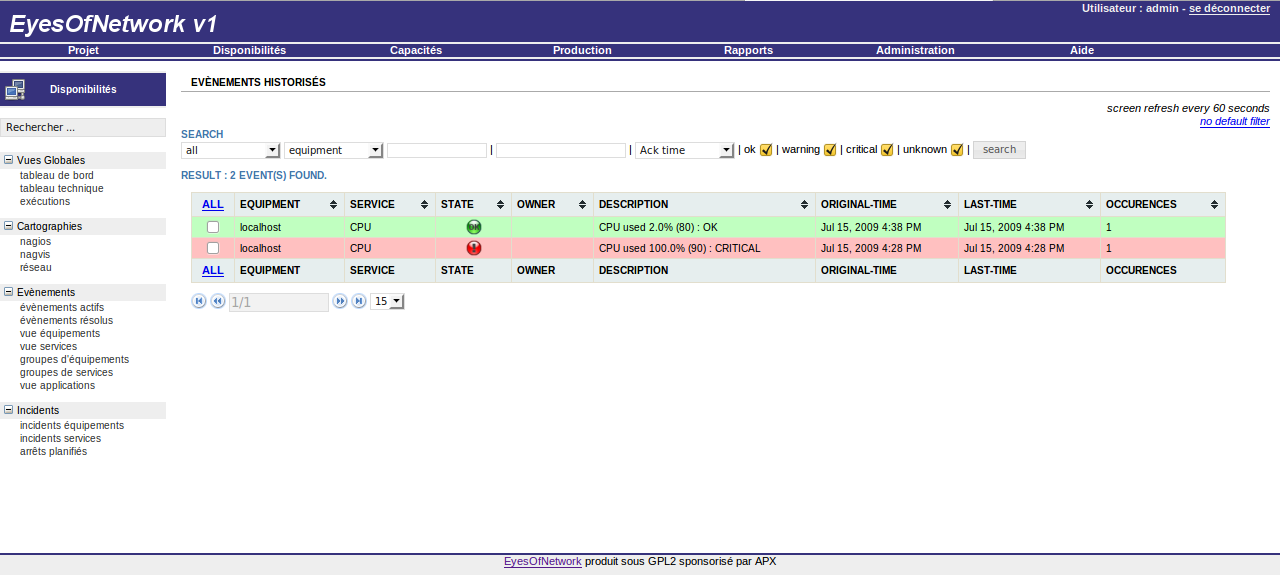Jump to last page of results

359,301
